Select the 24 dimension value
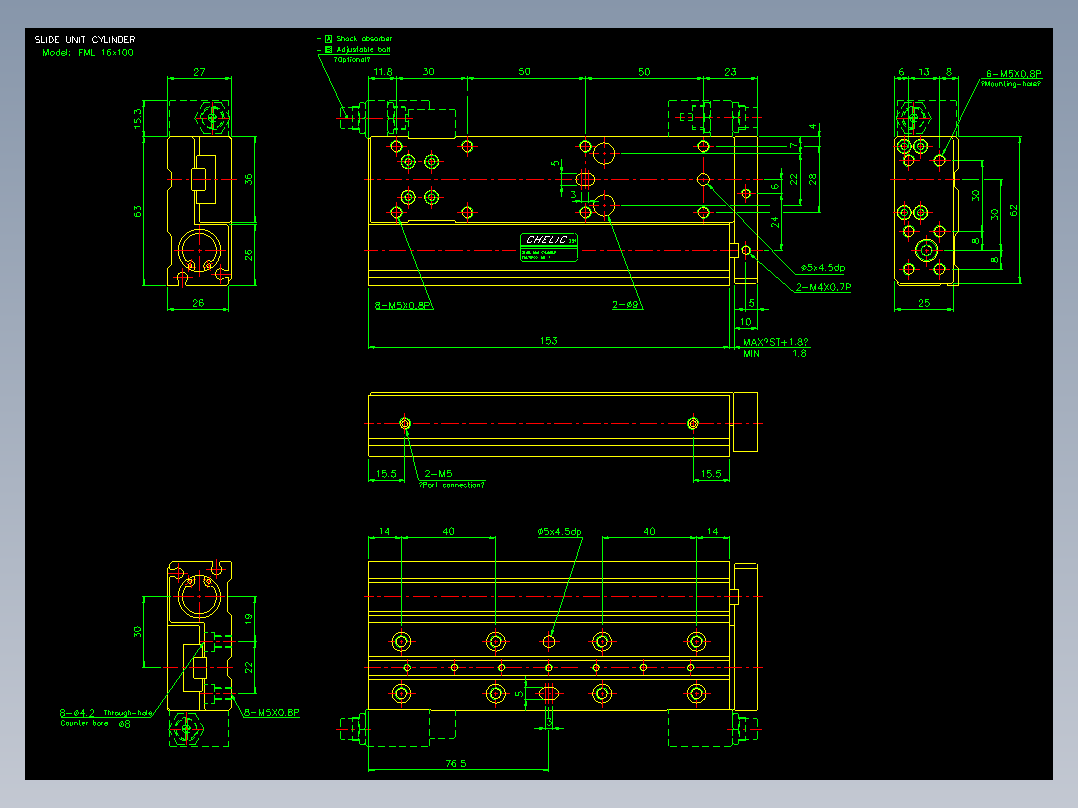Screen dimensions: 1078x808 pyautogui.click(x=775, y=222)
